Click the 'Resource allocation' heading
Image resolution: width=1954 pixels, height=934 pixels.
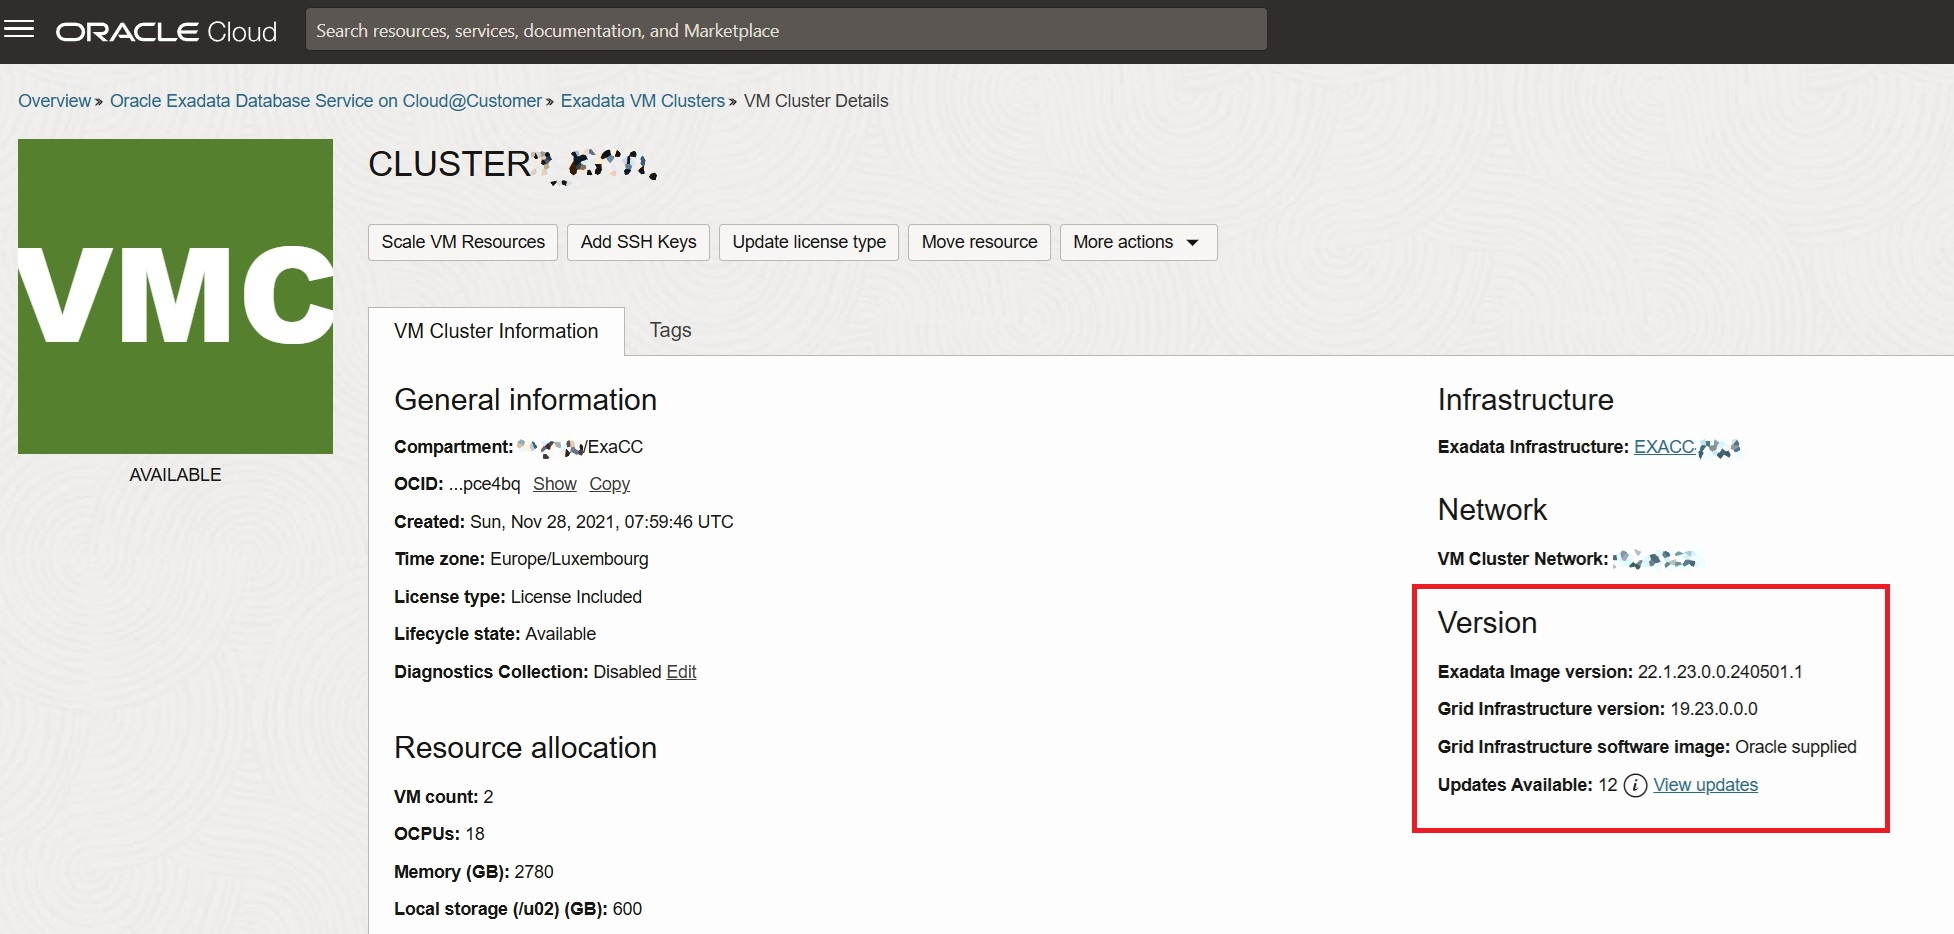(525, 748)
